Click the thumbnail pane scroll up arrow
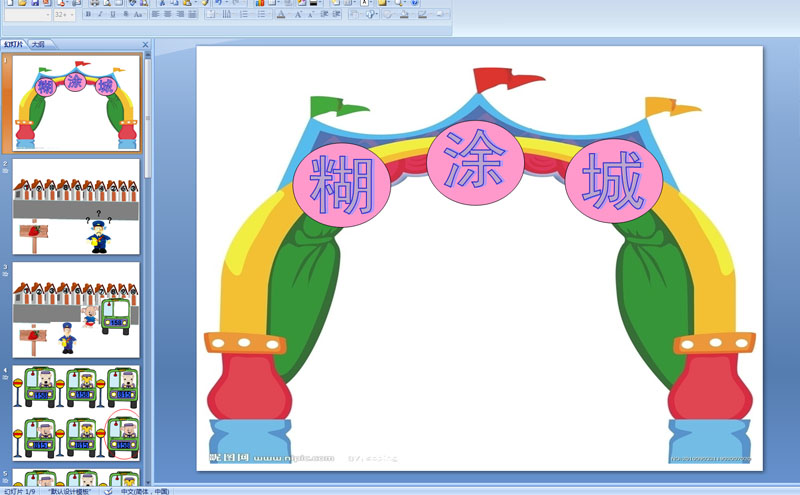The width and height of the screenshot is (800, 495). [x=148, y=55]
